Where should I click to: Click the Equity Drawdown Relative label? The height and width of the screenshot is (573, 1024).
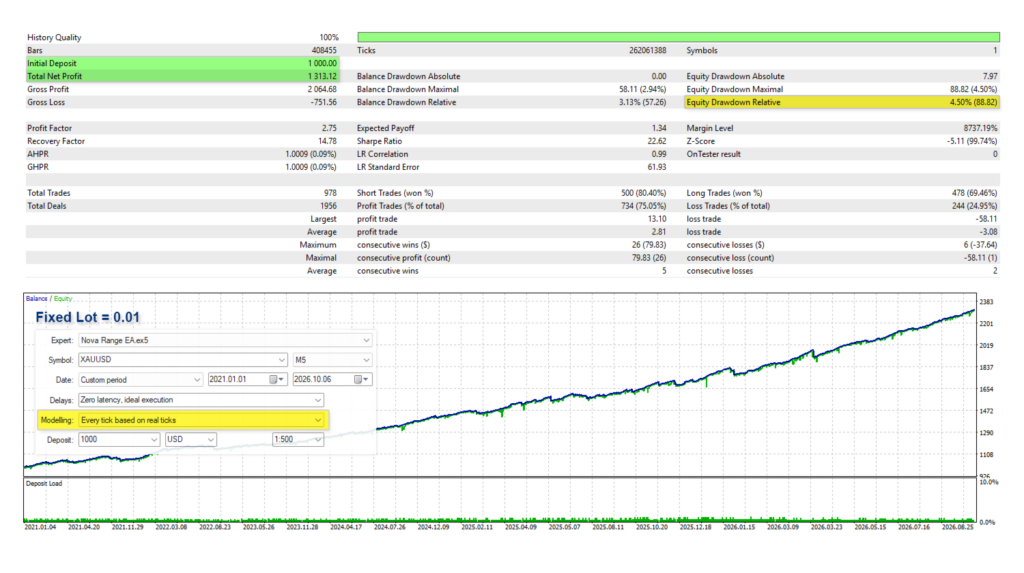tap(733, 103)
